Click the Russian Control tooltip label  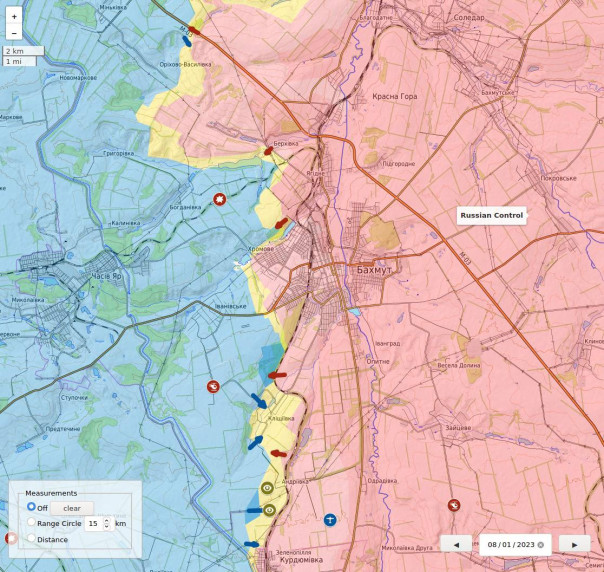pos(491,215)
